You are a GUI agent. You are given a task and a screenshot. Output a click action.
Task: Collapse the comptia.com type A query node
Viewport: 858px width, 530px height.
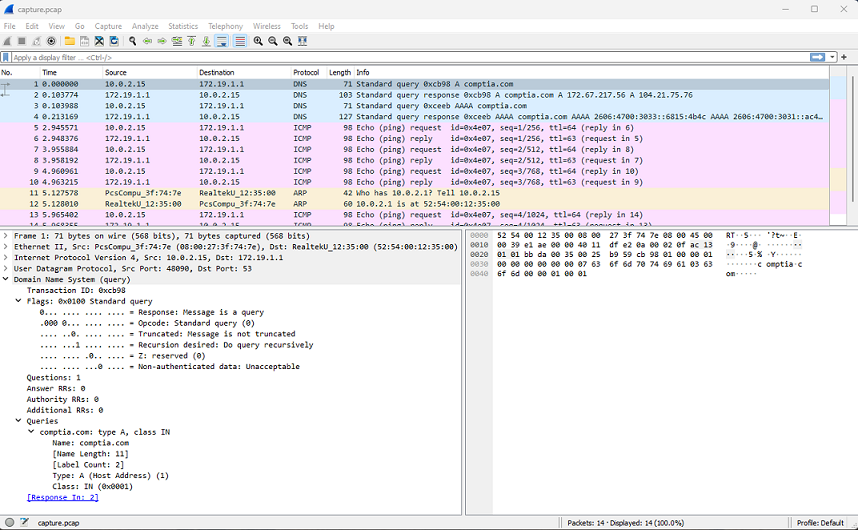31,432
